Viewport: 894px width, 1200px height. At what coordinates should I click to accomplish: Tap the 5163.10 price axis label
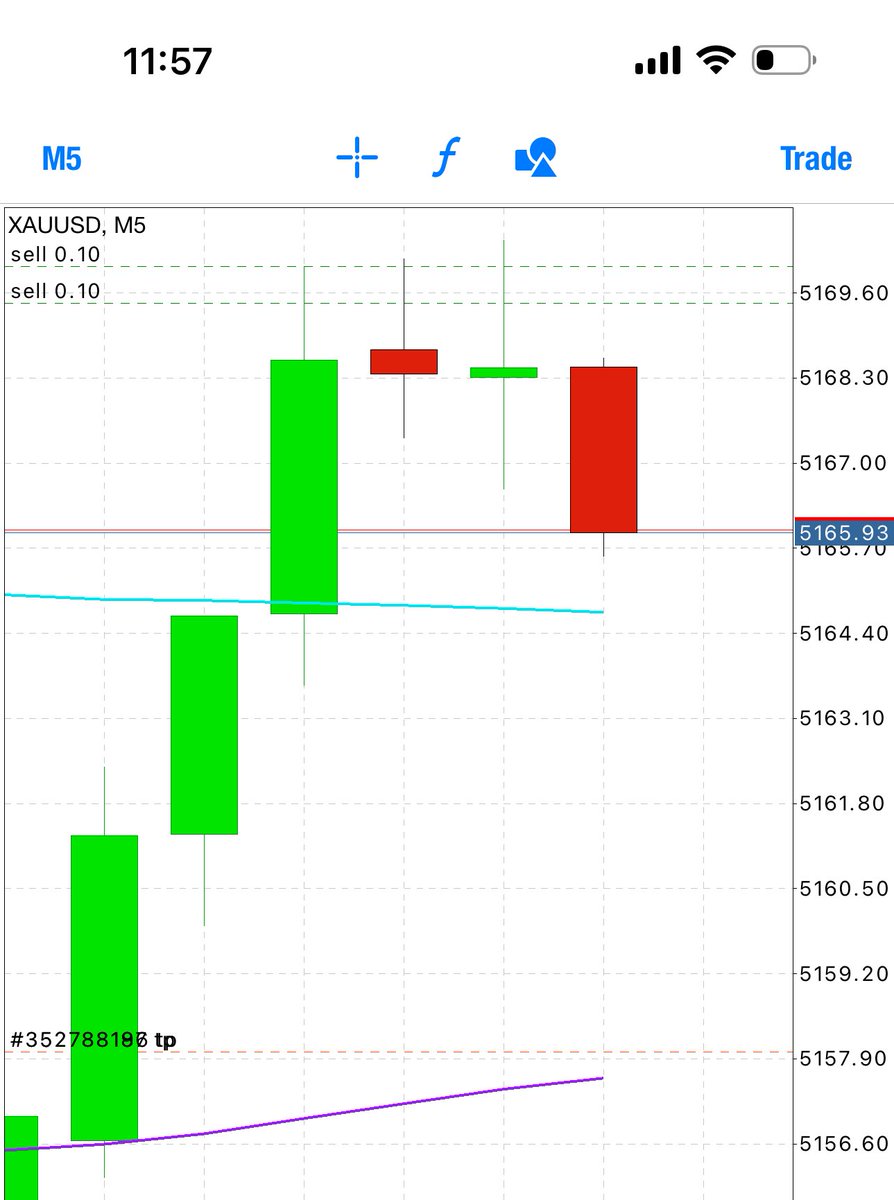pyautogui.click(x=844, y=718)
